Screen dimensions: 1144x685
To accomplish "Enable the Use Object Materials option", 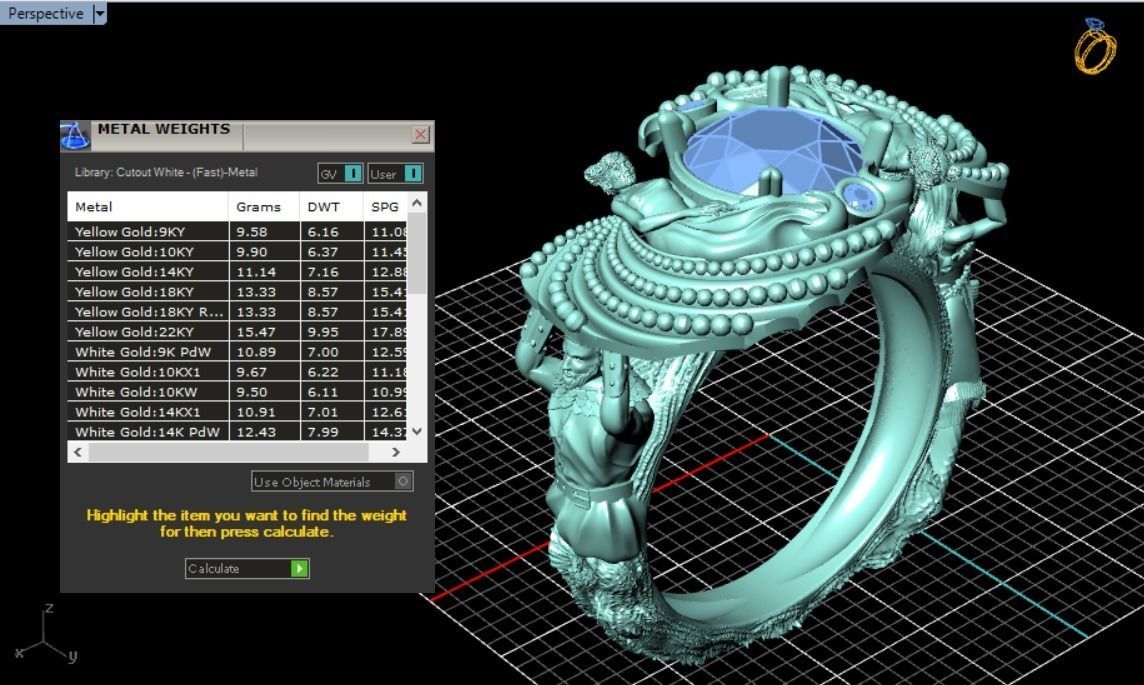I will pos(332,481).
